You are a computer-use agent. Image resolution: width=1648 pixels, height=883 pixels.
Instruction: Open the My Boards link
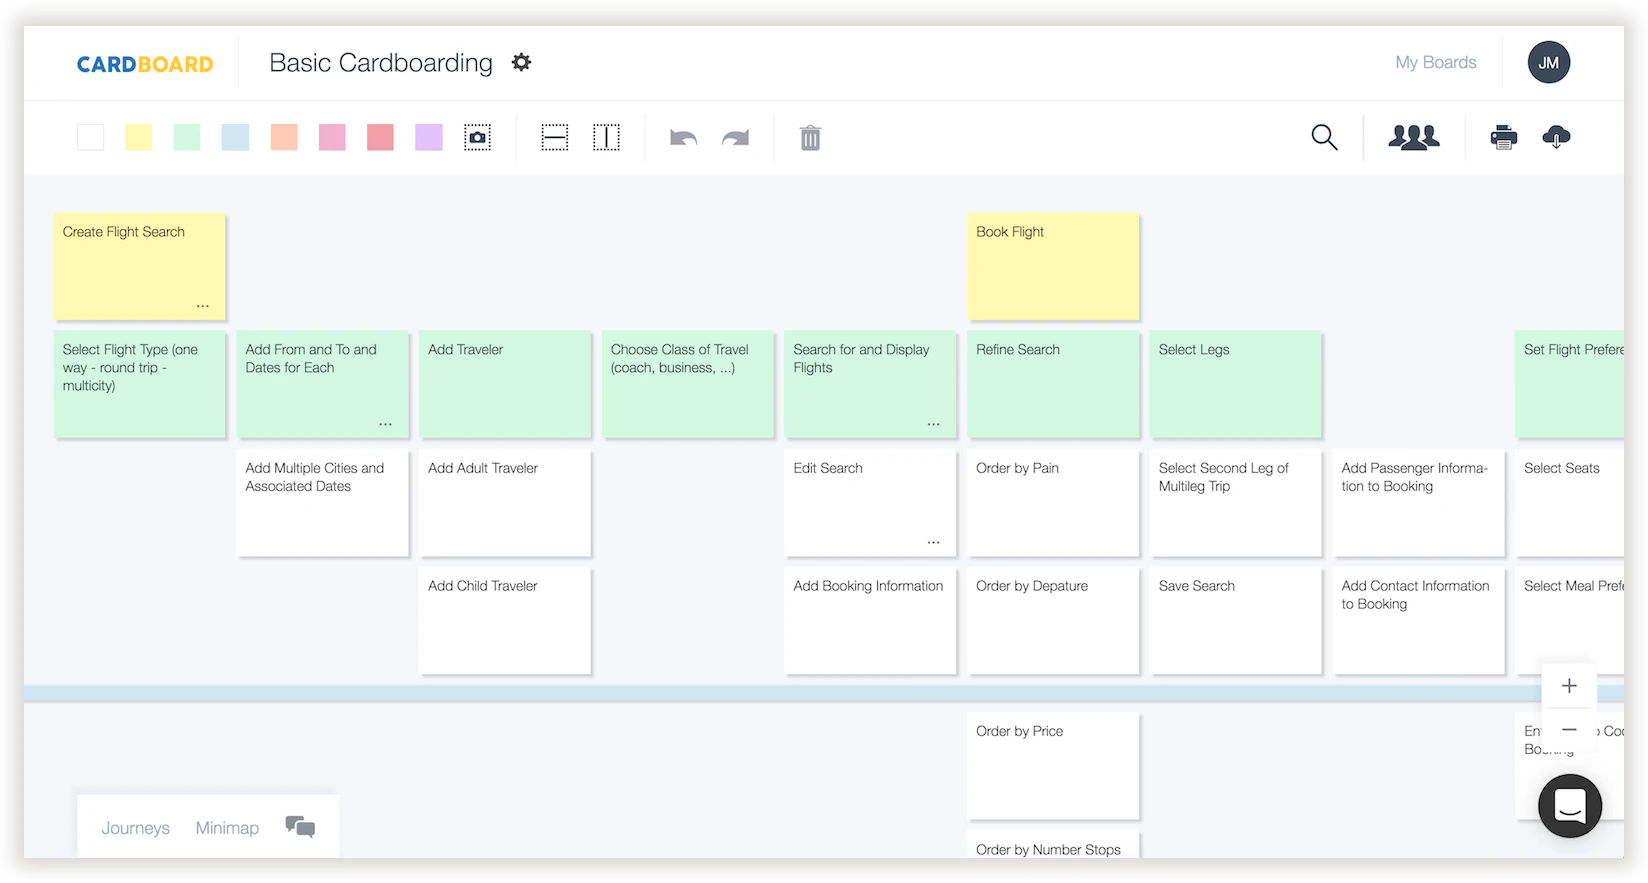pos(1435,62)
